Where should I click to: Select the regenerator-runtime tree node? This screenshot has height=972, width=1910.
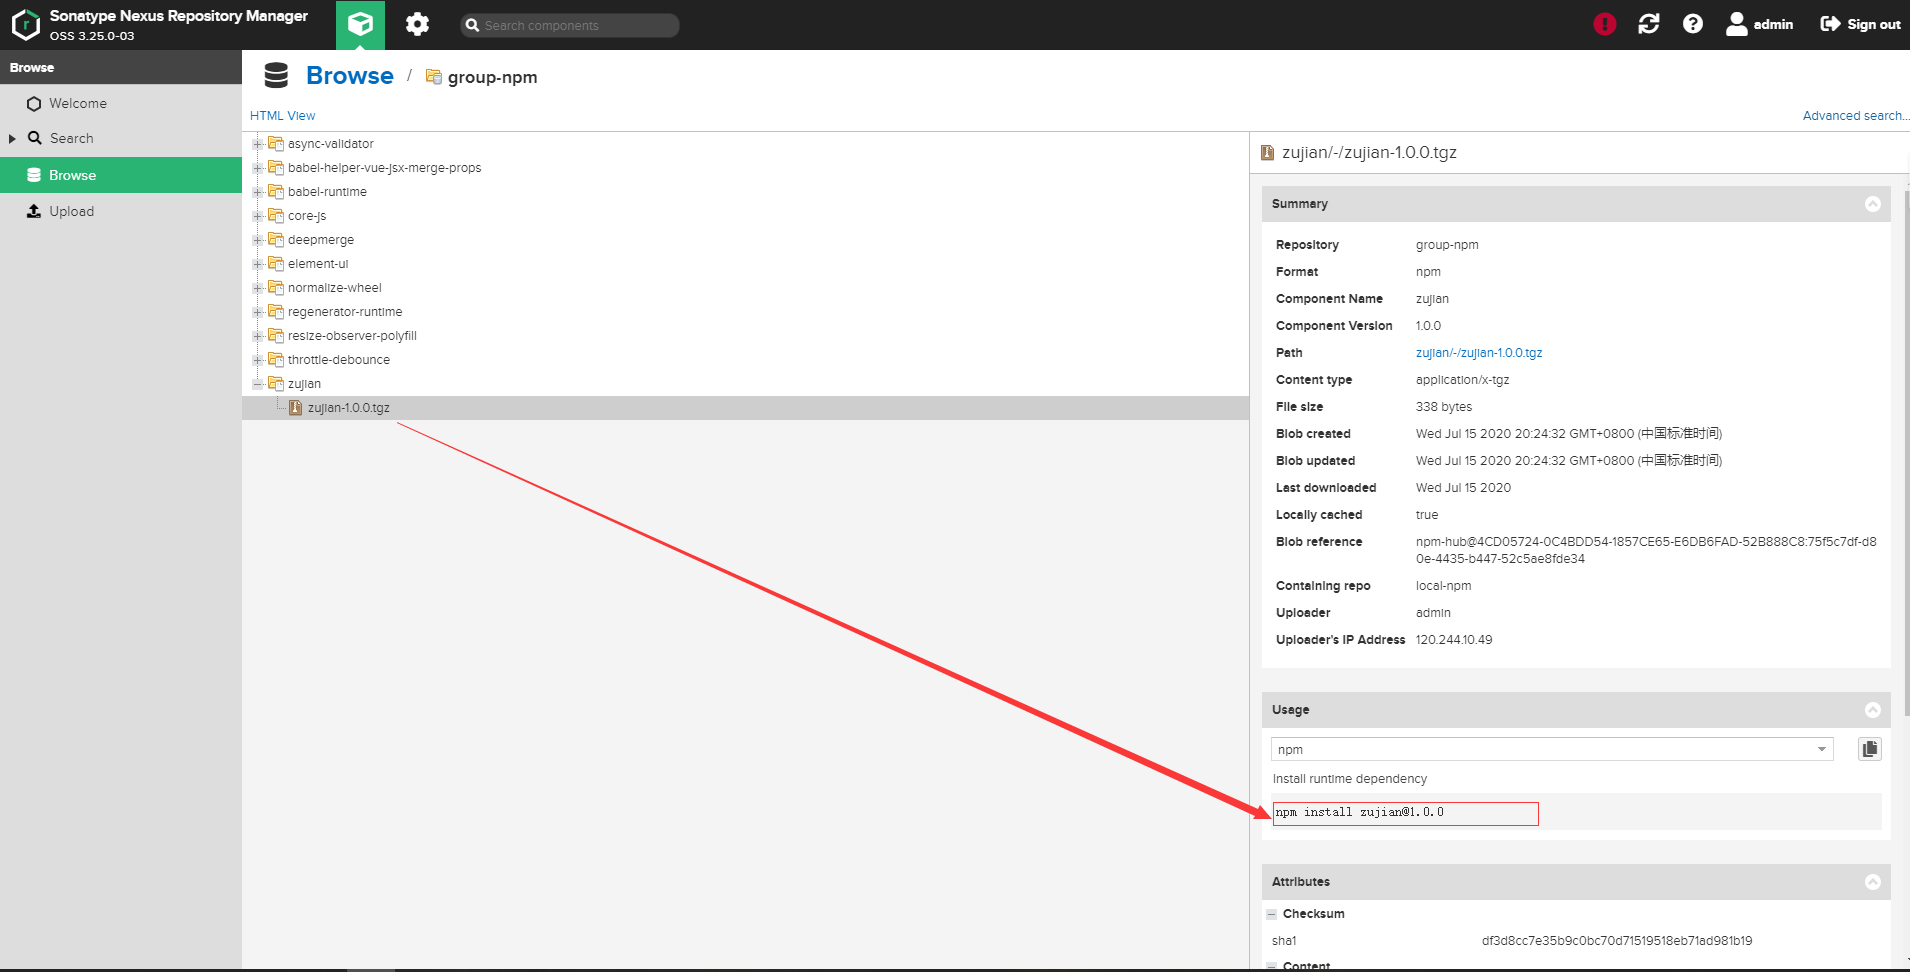tap(345, 312)
